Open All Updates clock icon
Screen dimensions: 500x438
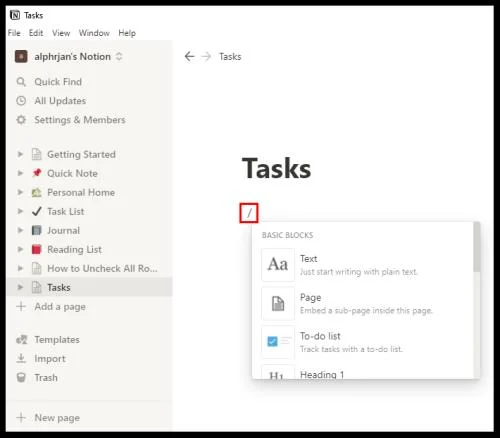point(21,101)
